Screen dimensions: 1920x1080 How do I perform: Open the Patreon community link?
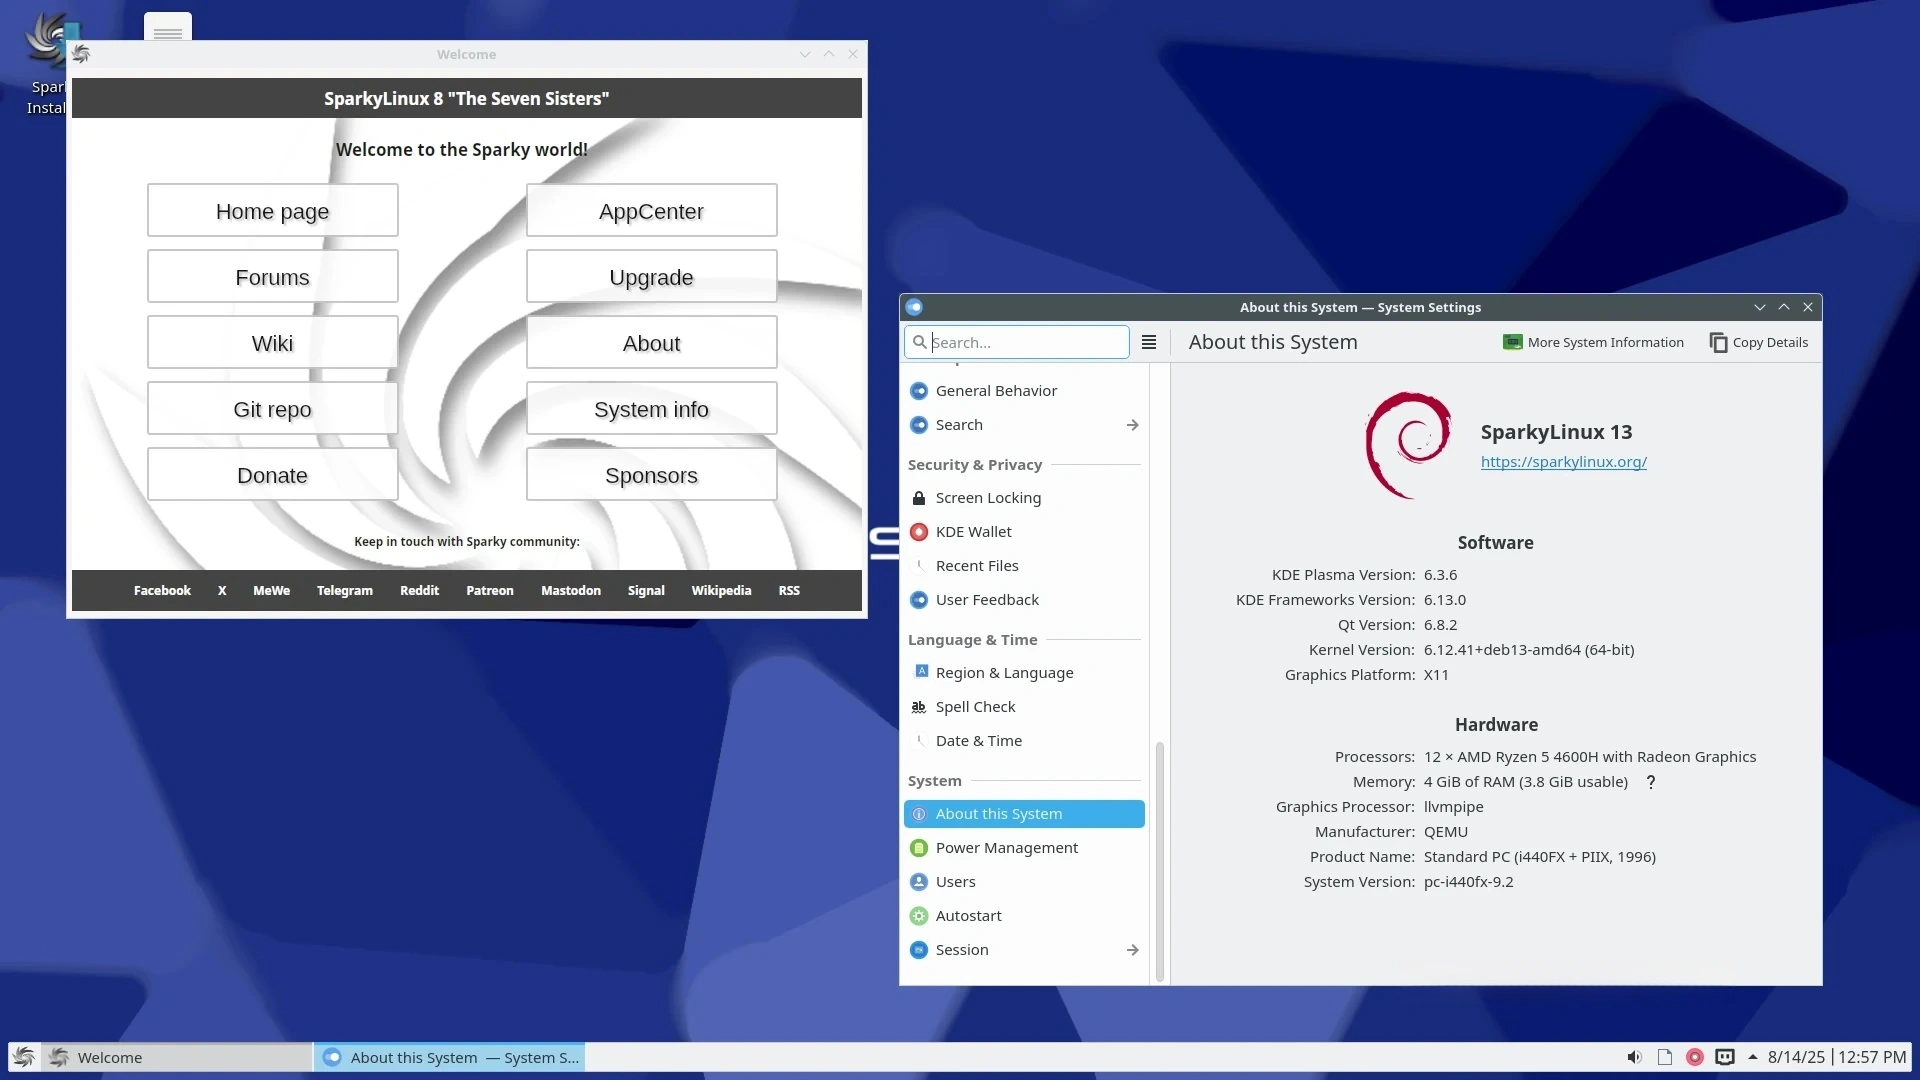pyautogui.click(x=490, y=591)
